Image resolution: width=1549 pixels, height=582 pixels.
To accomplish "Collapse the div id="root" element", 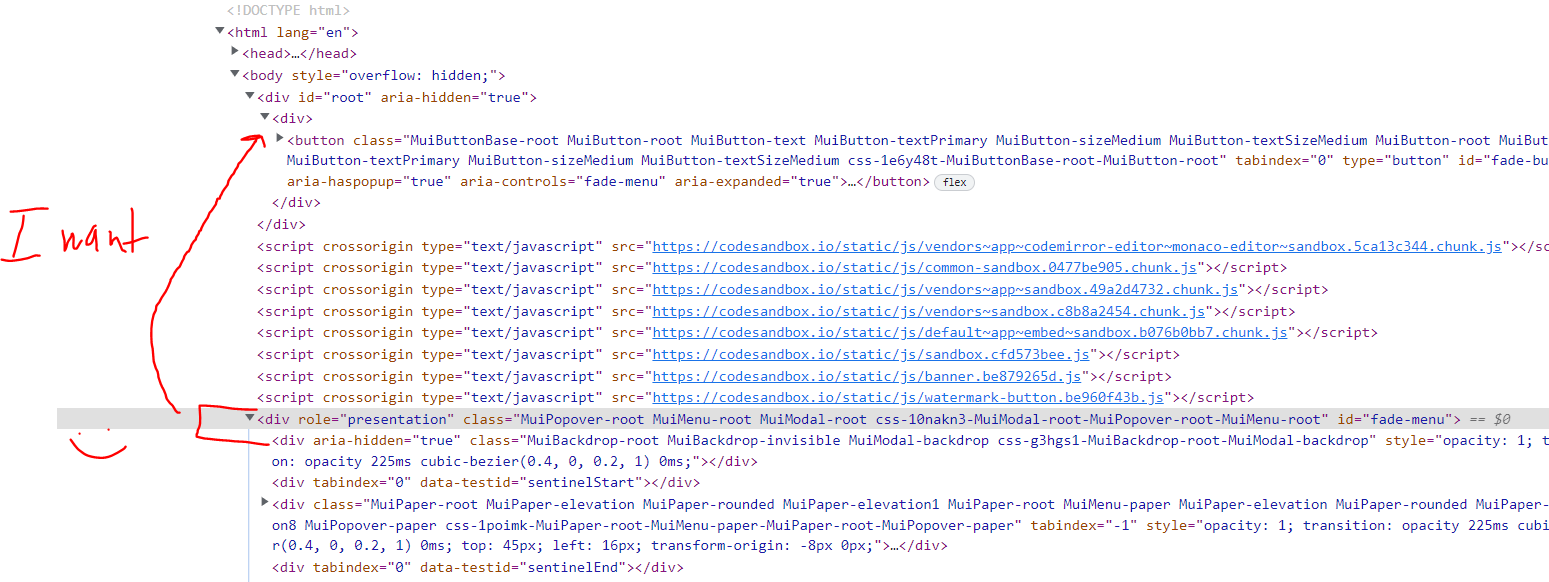I will coord(249,96).
